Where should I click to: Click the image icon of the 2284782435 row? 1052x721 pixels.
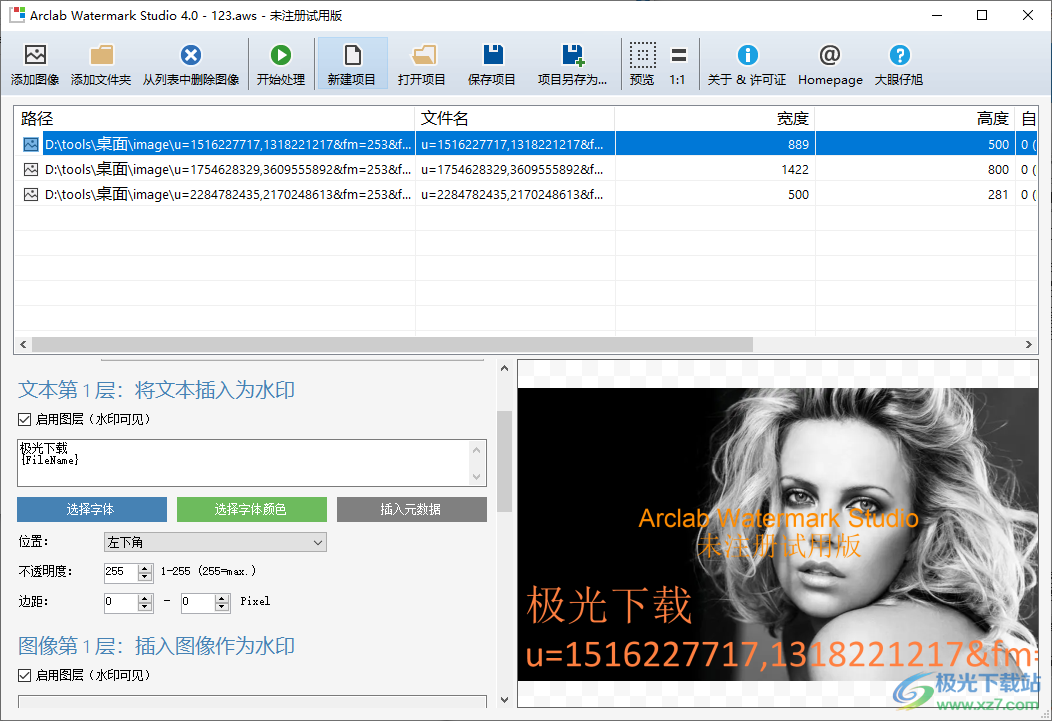tap(31, 195)
